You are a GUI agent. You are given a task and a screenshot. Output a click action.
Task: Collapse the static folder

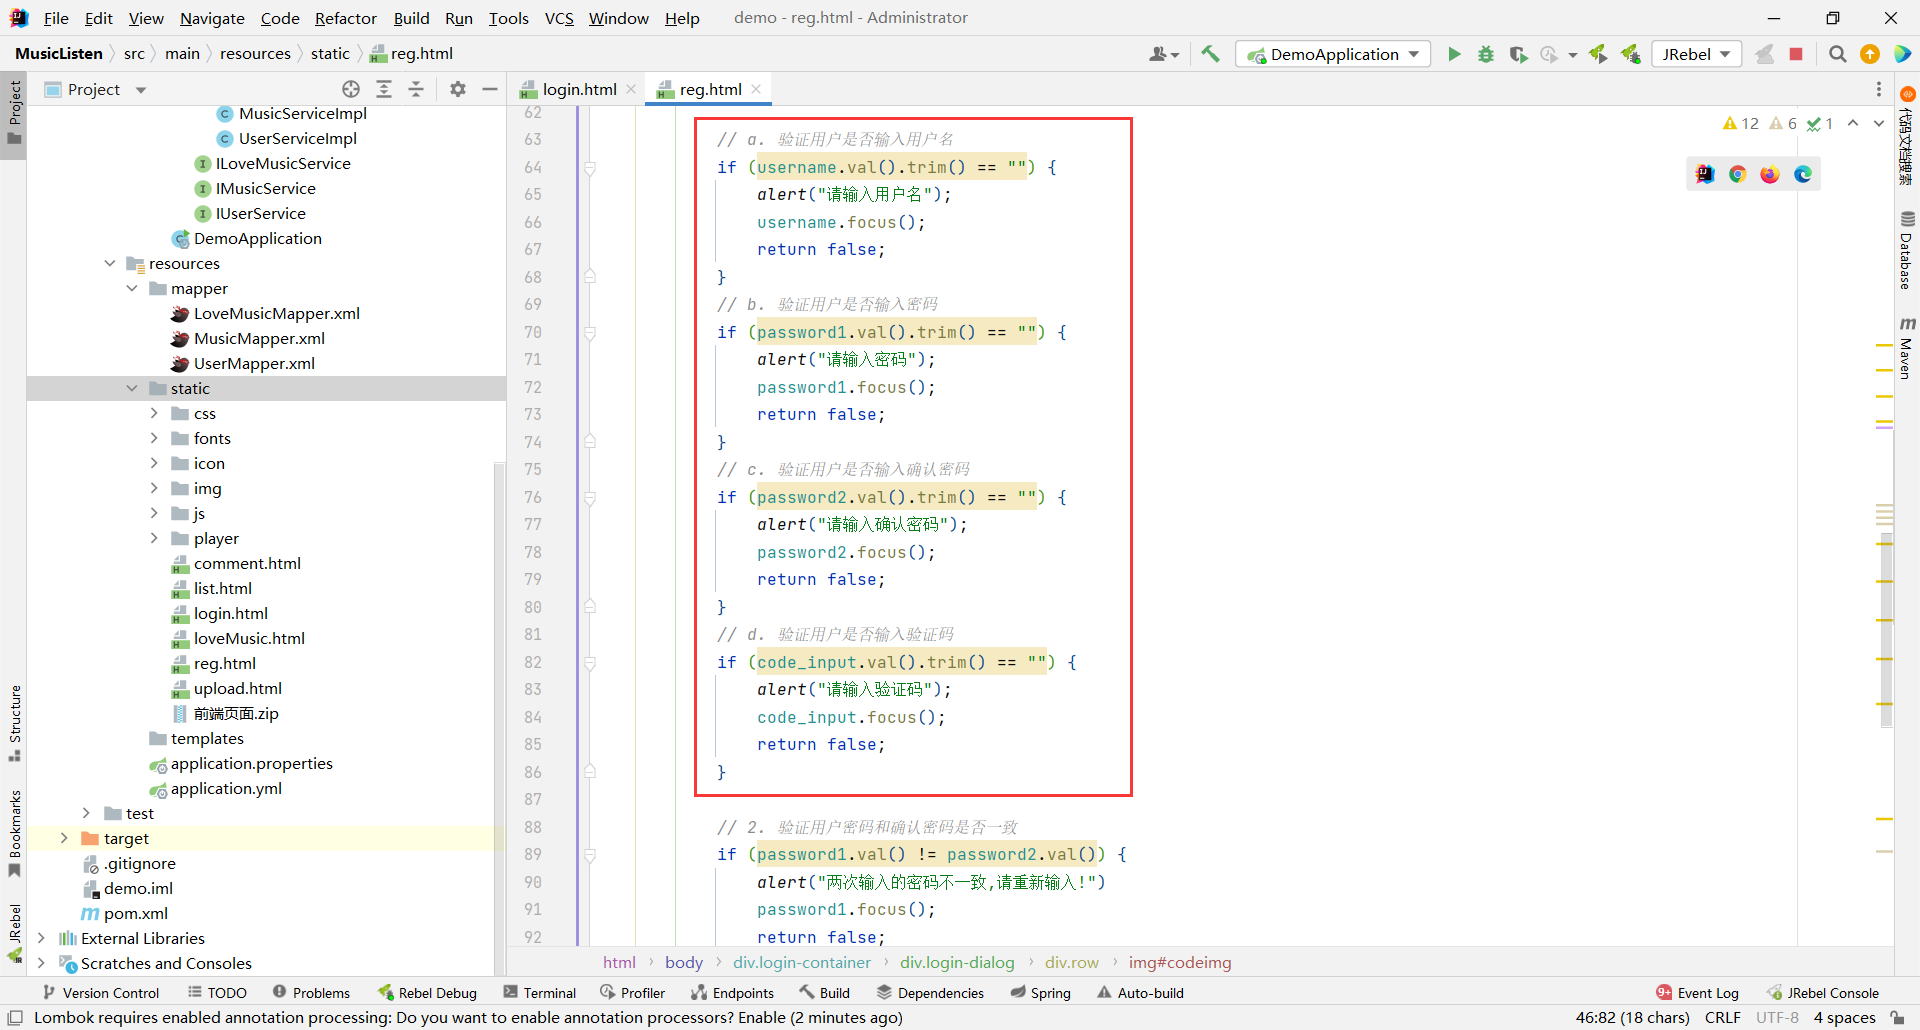132,388
